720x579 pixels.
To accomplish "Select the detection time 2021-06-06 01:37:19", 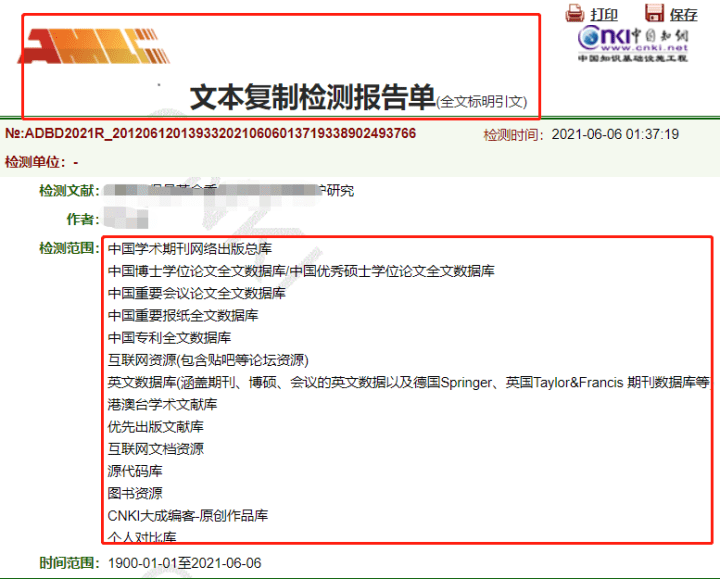I will (x=615, y=134).
